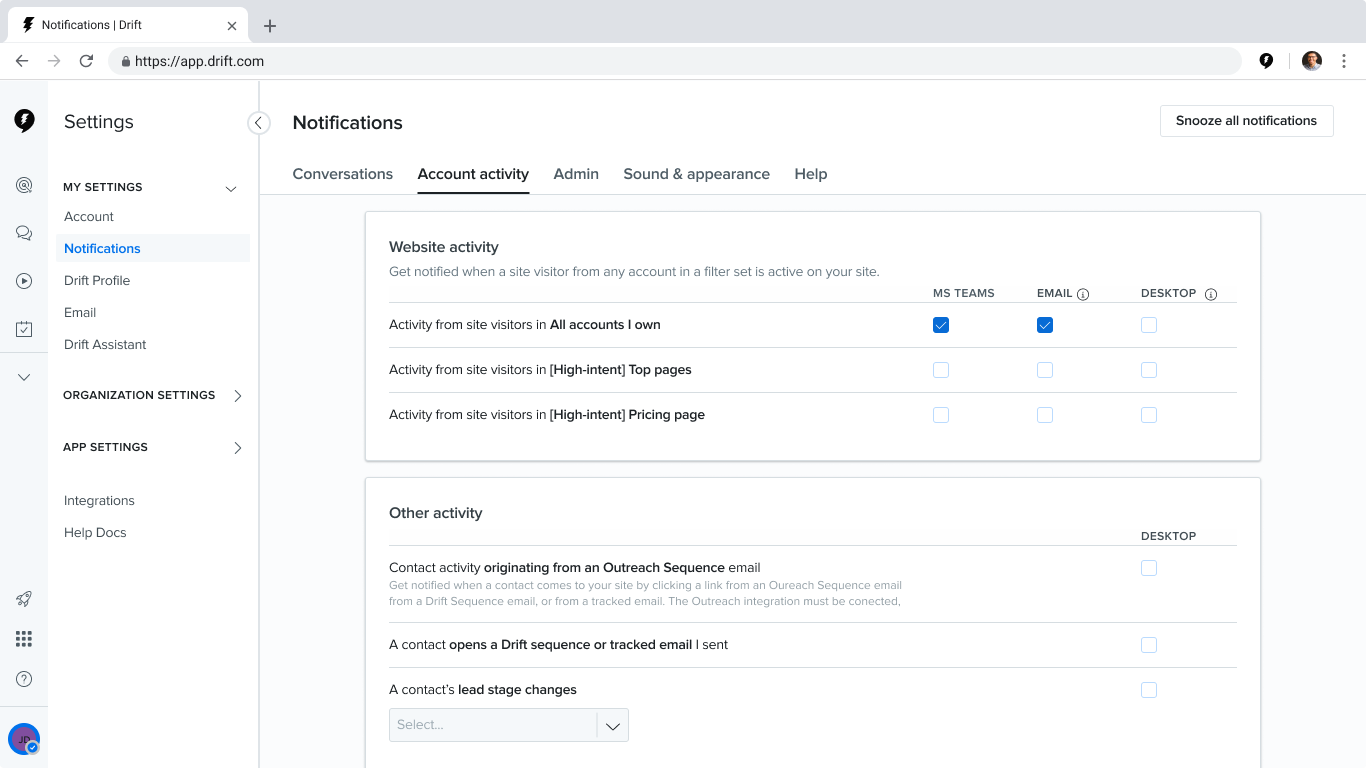Image resolution: width=1366 pixels, height=768 pixels.
Task: Open the Sound & appearance tab
Action: coord(697,174)
